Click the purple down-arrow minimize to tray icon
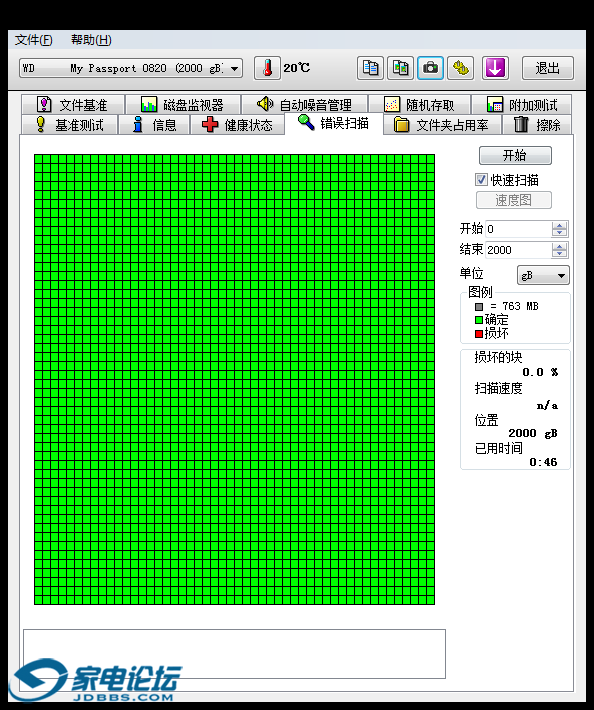Screen dimensions: 594x710 (495, 68)
